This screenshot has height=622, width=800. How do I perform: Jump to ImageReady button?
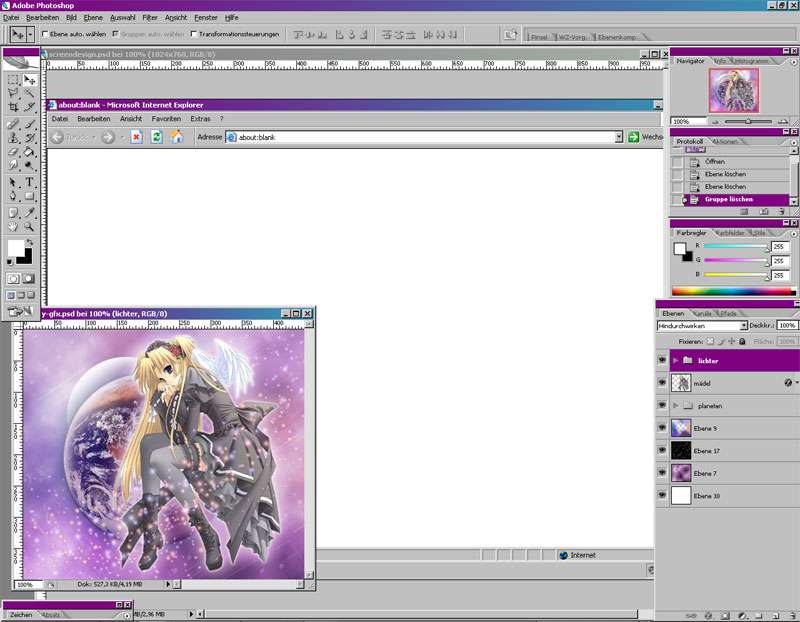(21, 310)
